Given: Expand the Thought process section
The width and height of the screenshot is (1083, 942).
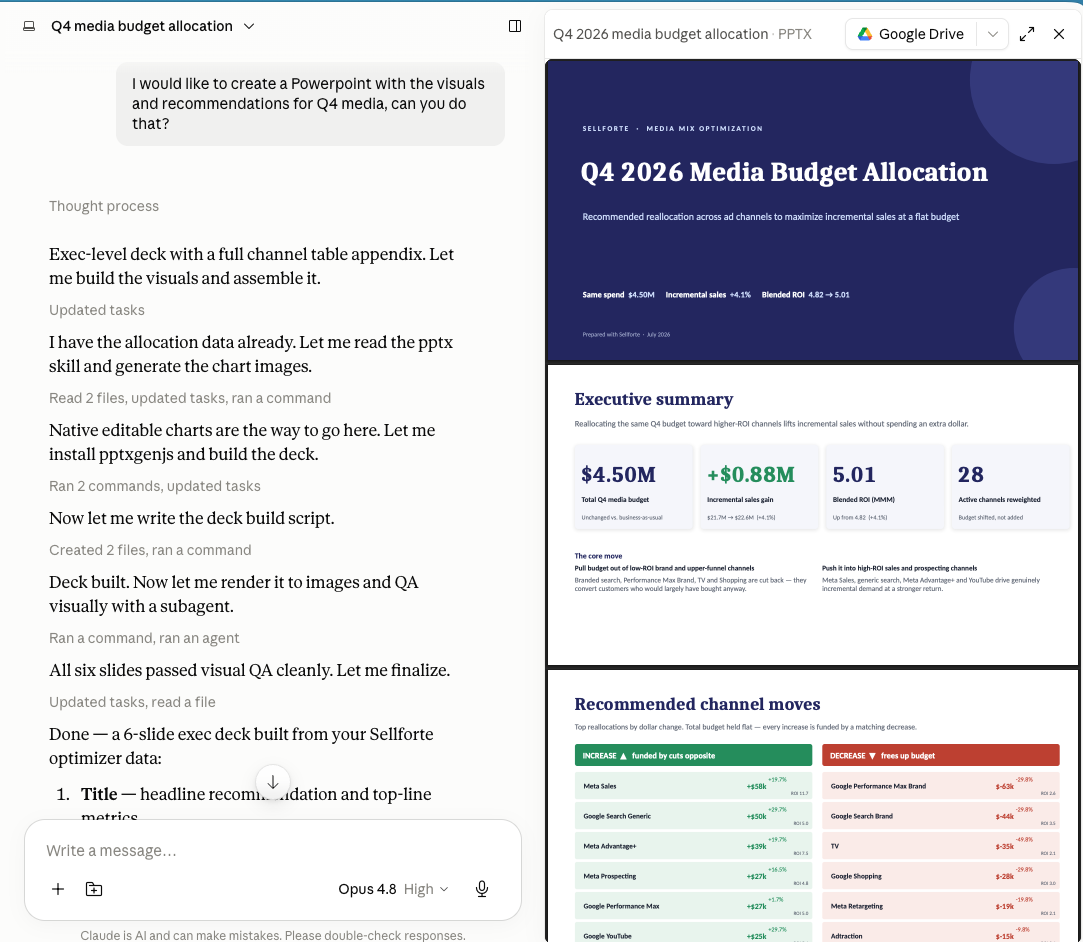Looking at the screenshot, I should coord(104,206).
